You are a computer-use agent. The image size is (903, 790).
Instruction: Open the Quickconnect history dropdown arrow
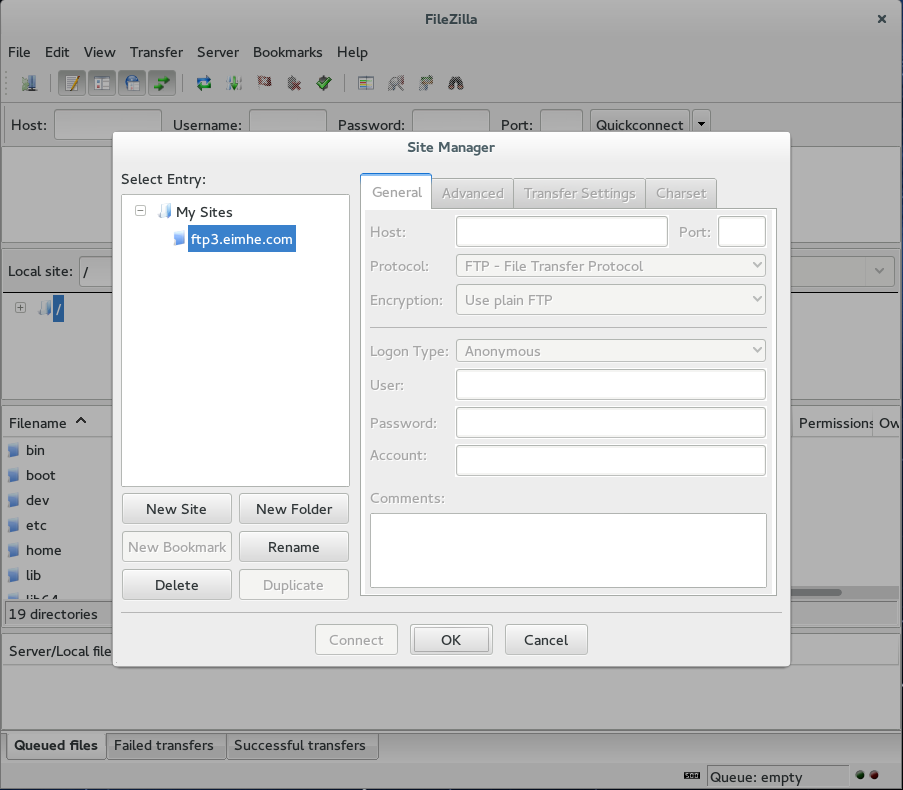(x=701, y=123)
